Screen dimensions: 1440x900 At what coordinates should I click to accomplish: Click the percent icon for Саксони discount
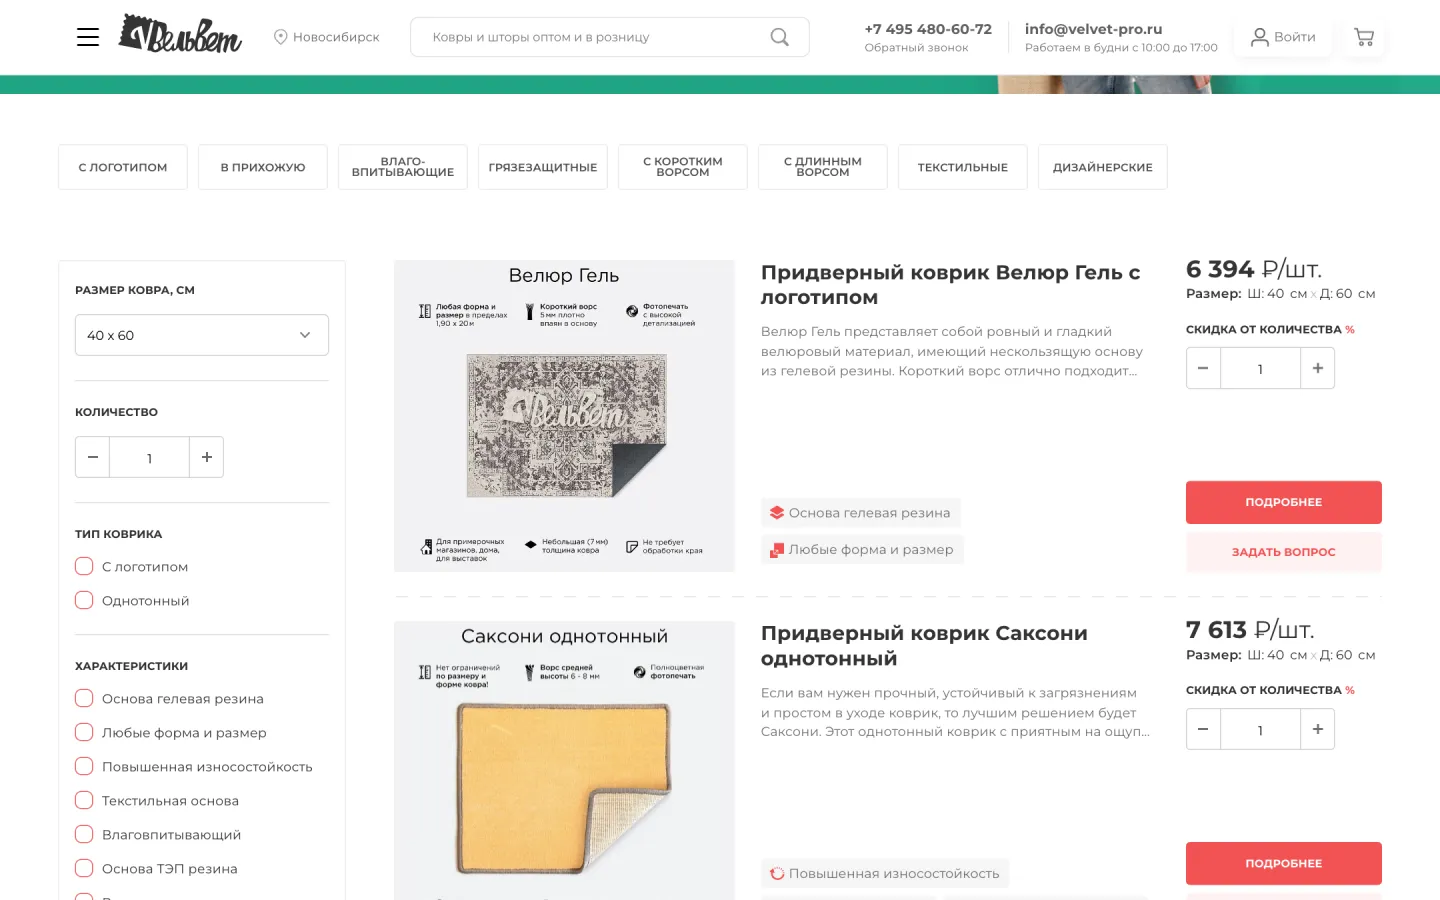1350,690
